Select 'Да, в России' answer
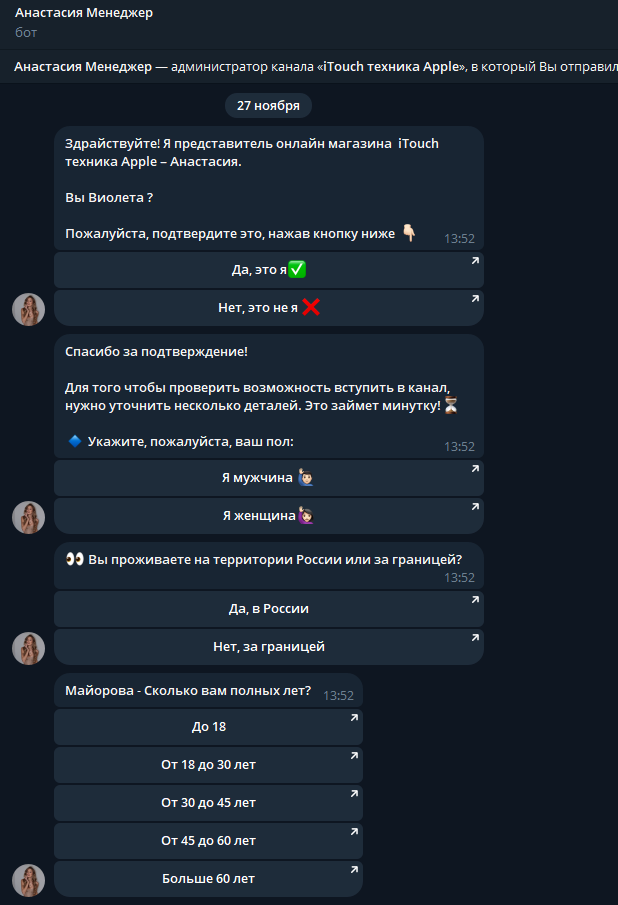The width and height of the screenshot is (618, 905). click(269, 609)
